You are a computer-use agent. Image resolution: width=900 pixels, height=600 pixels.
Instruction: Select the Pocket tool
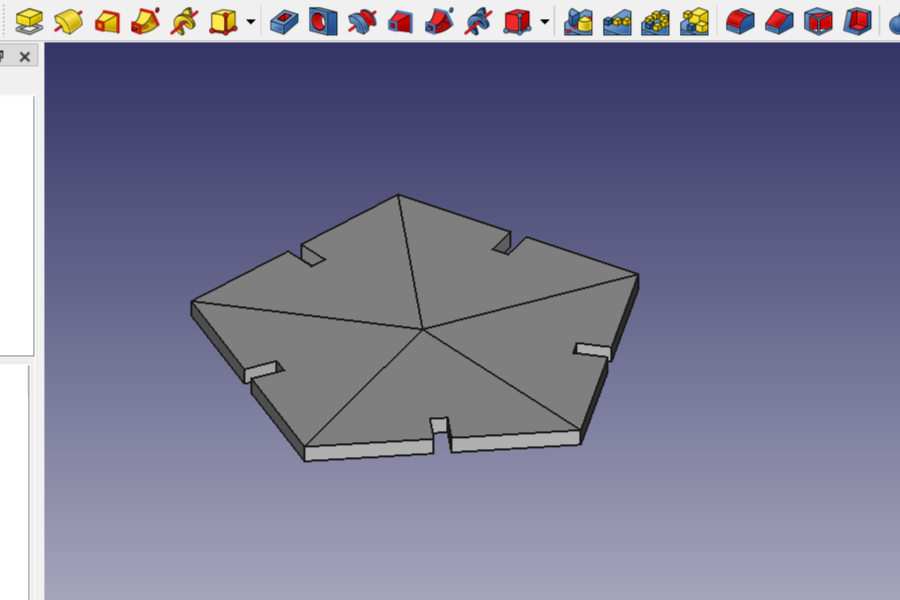pyautogui.click(x=283, y=17)
